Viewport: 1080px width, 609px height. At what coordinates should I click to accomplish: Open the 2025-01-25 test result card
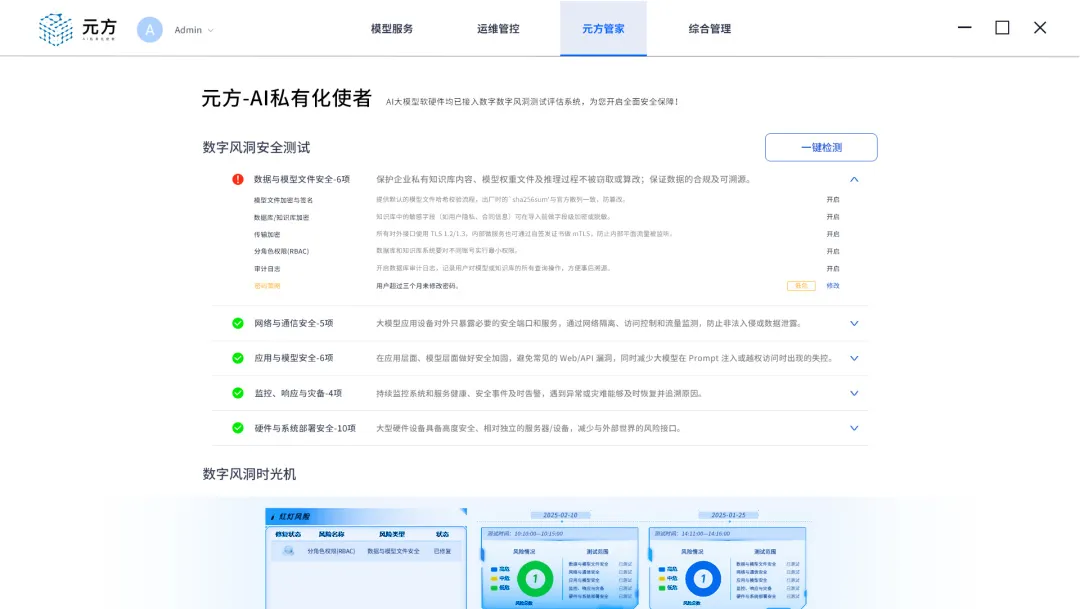pyautogui.click(x=727, y=568)
